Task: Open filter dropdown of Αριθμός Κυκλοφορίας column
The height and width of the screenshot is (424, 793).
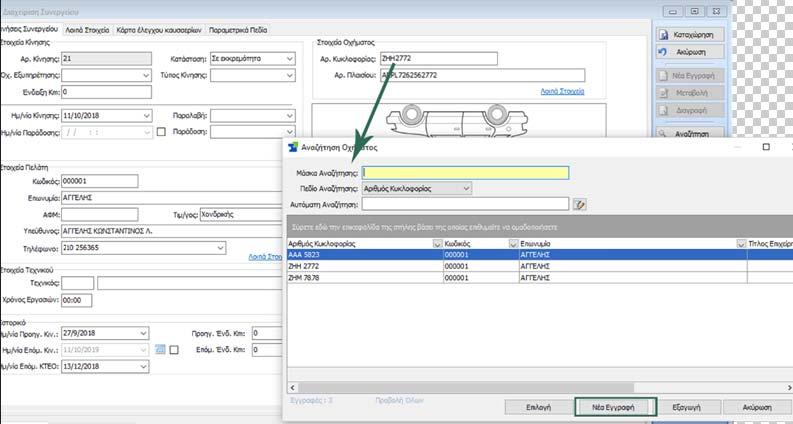Action: coord(437,244)
